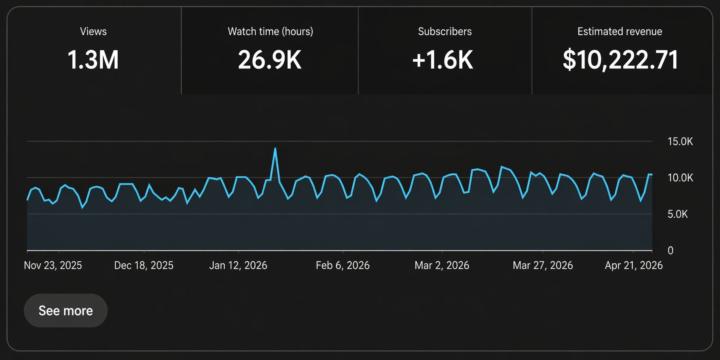Click the +1.6K subscribers value

click(x=443, y=60)
